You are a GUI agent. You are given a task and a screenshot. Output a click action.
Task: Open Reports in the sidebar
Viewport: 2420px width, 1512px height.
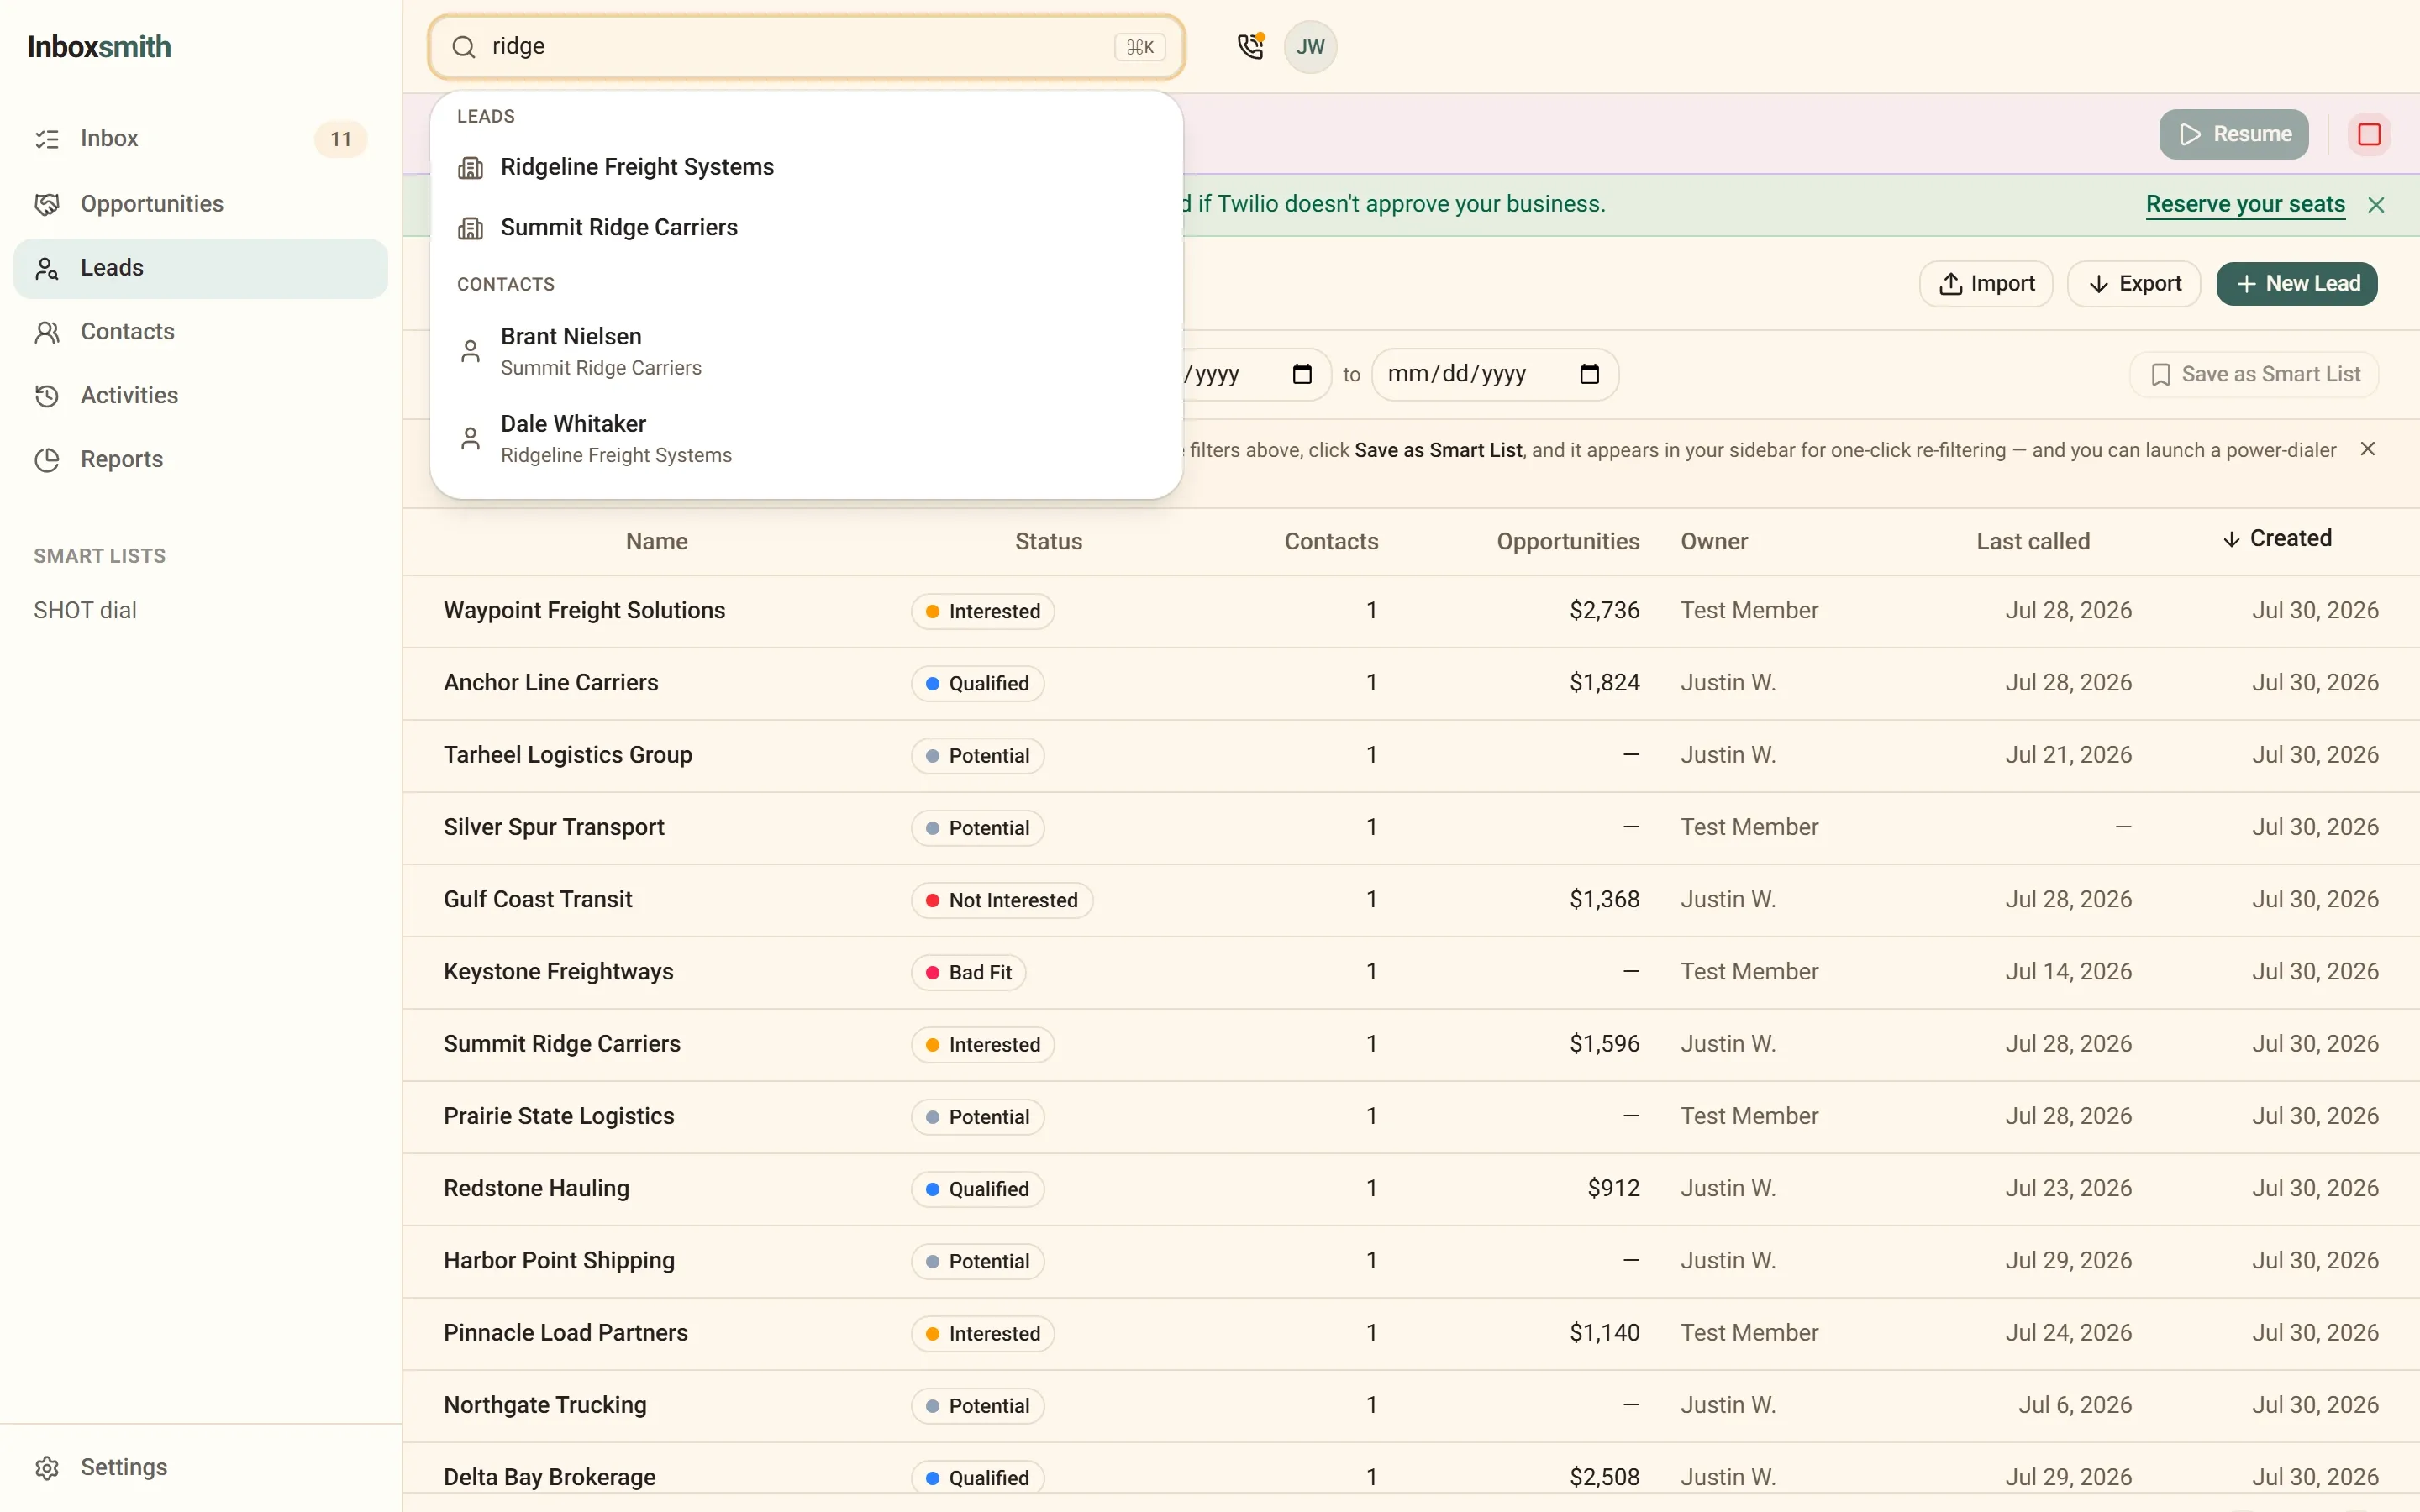click(x=200, y=460)
